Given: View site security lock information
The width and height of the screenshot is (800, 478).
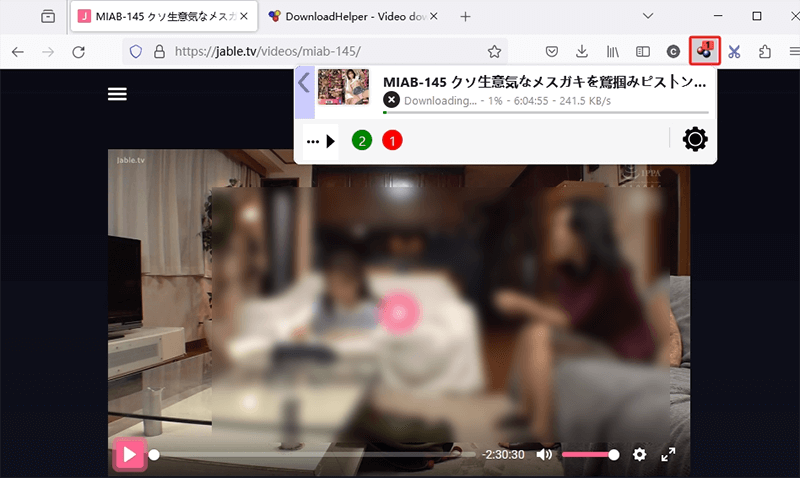Looking at the screenshot, I should tap(160, 52).
